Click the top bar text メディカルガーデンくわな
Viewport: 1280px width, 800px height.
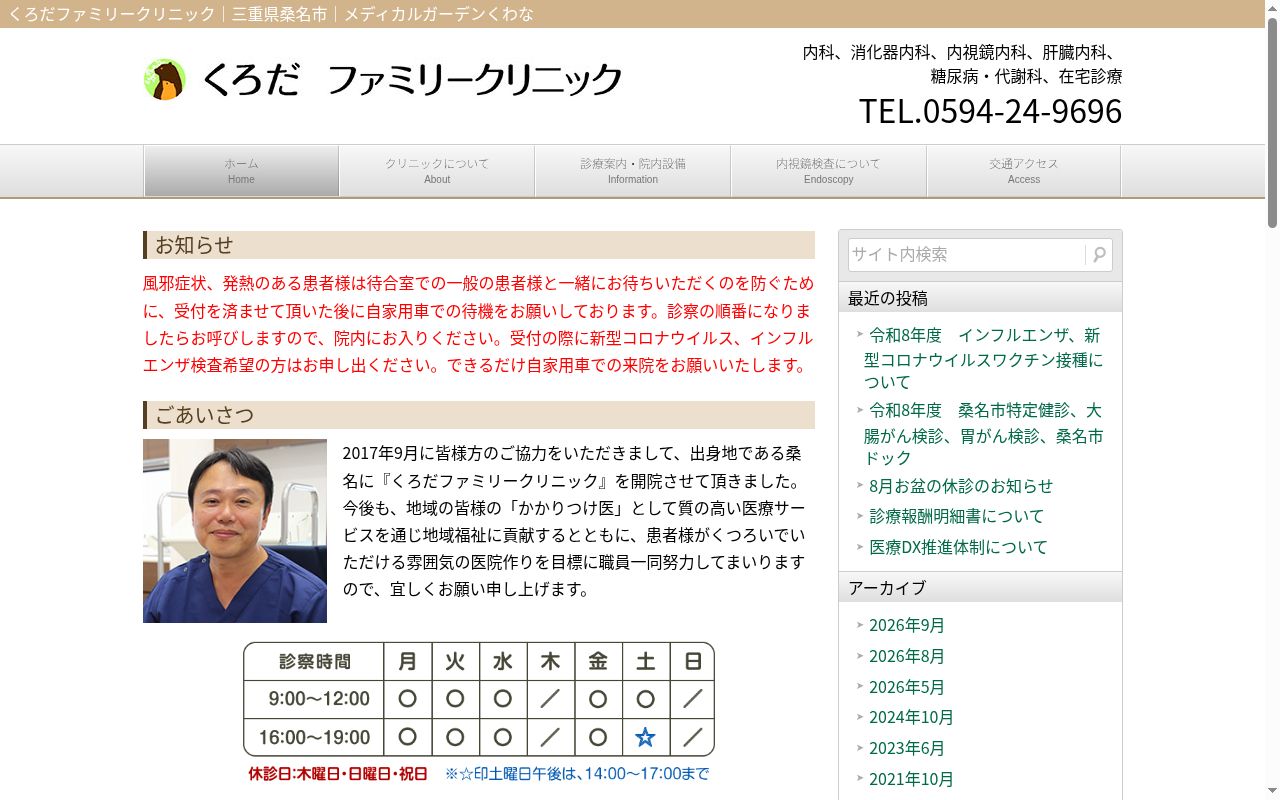pos(439,14)
